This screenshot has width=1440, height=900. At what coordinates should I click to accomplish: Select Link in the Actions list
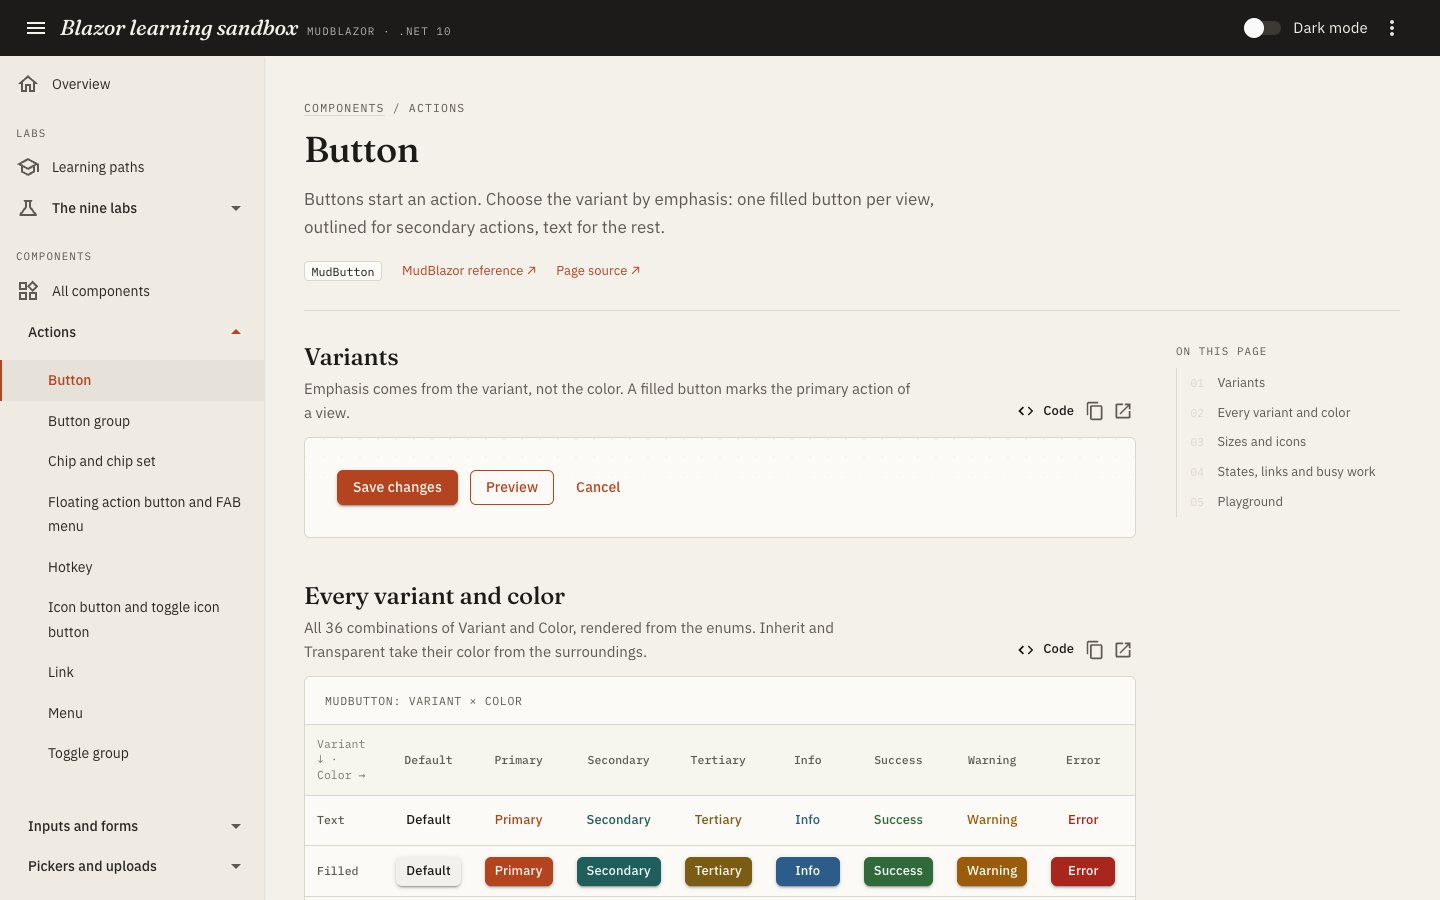[x=132, y=672]
